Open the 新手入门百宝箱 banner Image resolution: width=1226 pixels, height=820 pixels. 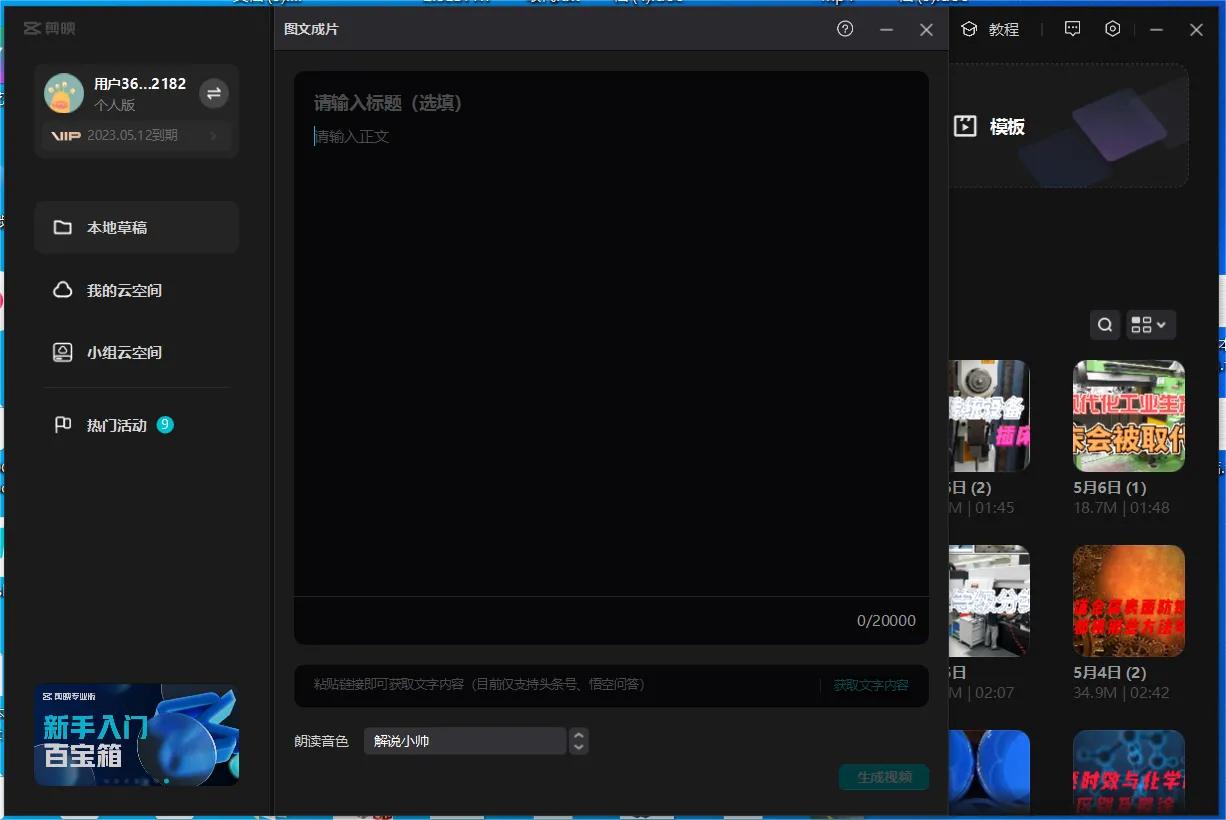(136, 735)
